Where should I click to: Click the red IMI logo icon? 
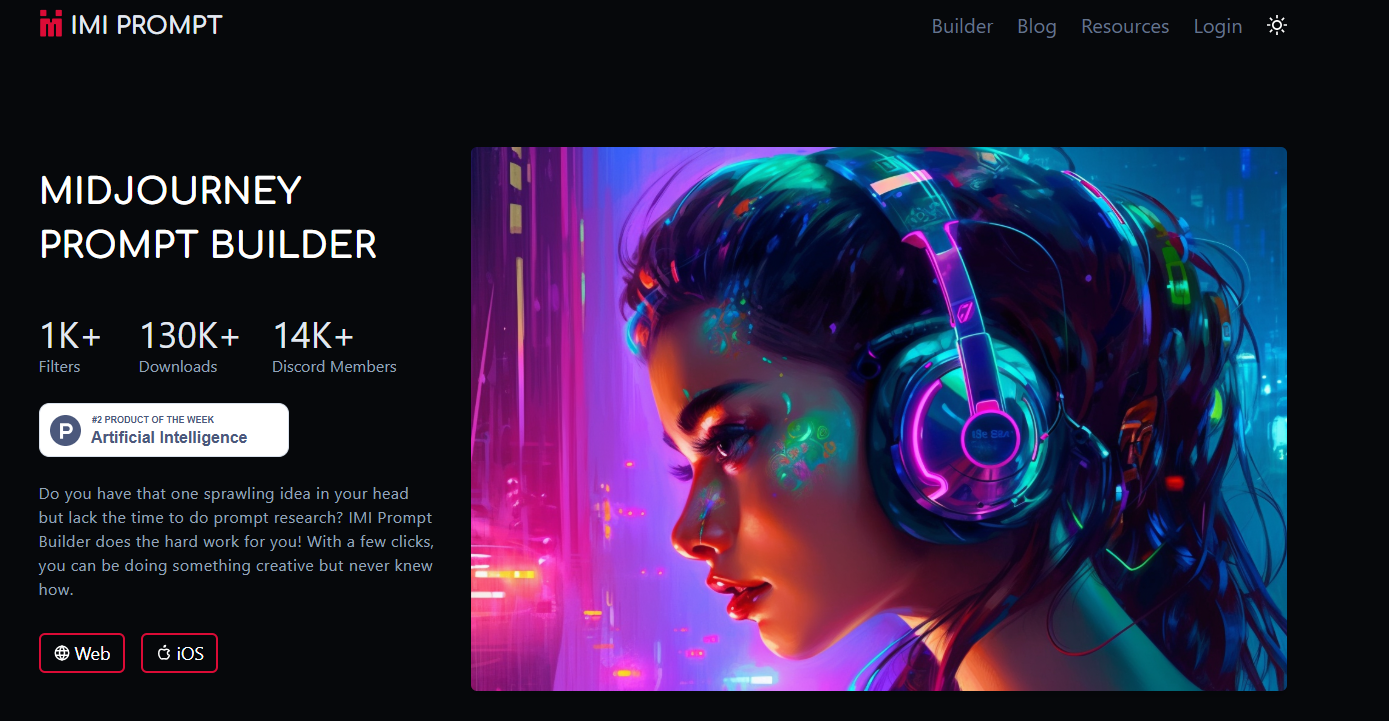click(x=51, y=24)
